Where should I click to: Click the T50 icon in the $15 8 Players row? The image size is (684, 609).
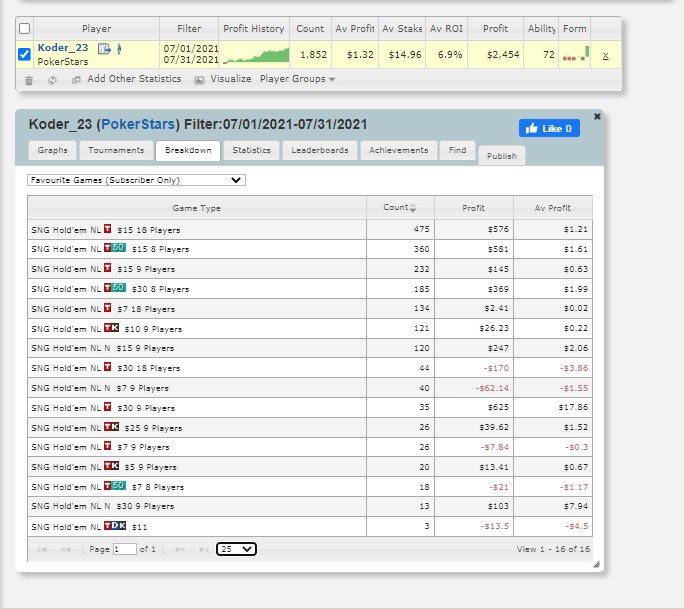[x=115, y=248]
